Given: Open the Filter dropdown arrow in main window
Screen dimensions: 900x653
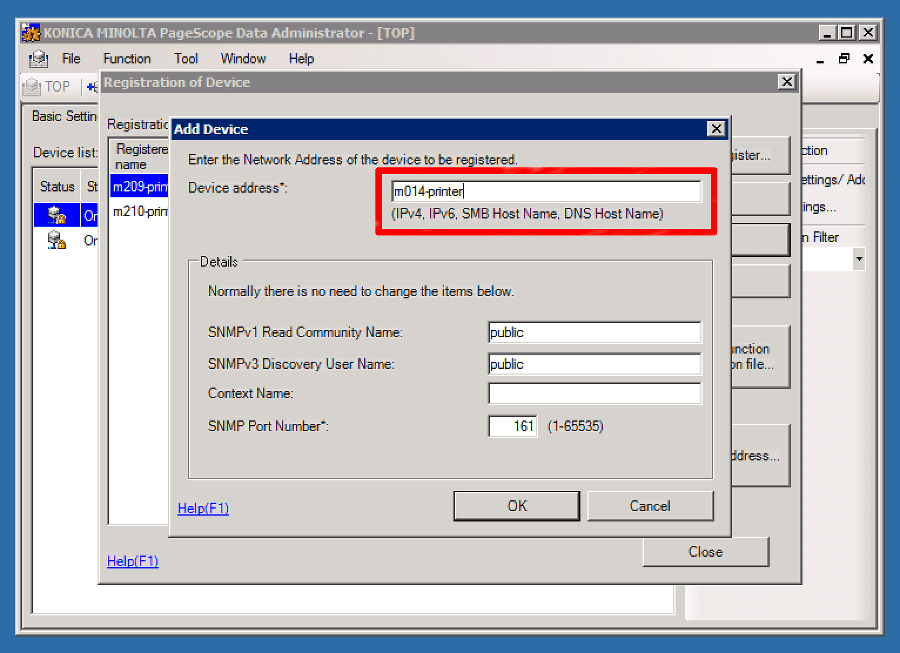Looking at the screenshot, I should click(859, 259).
